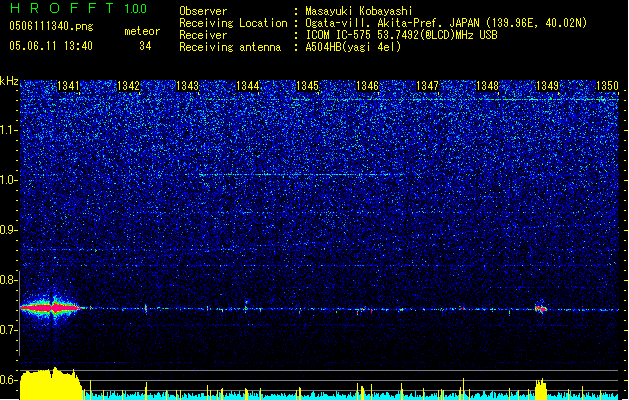Click time marker 1346
629x400 pixels.
pyautogui.click(x=367, y=86)
